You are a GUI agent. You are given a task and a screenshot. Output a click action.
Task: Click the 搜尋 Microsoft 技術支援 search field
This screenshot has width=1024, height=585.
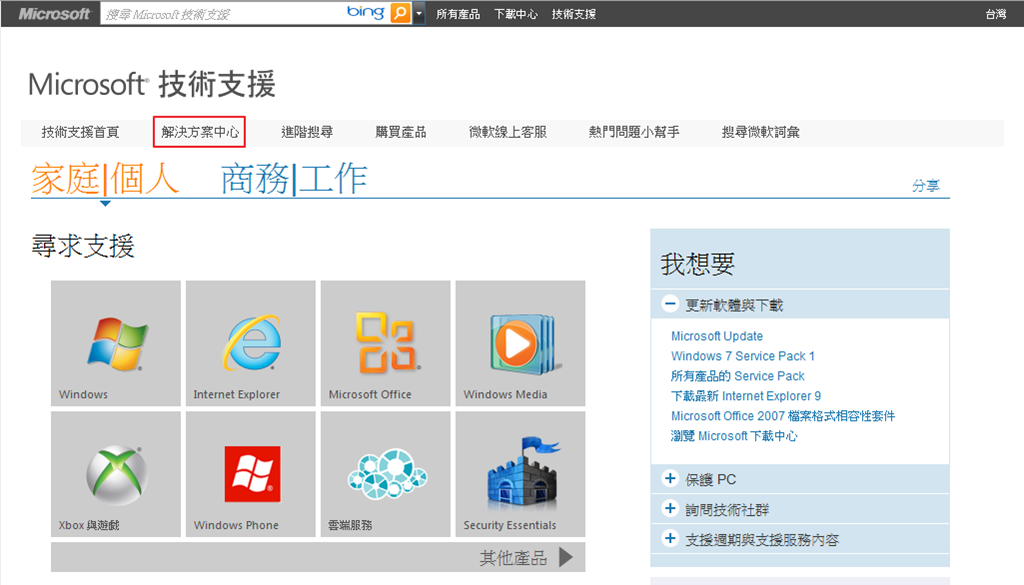[222, 14]
